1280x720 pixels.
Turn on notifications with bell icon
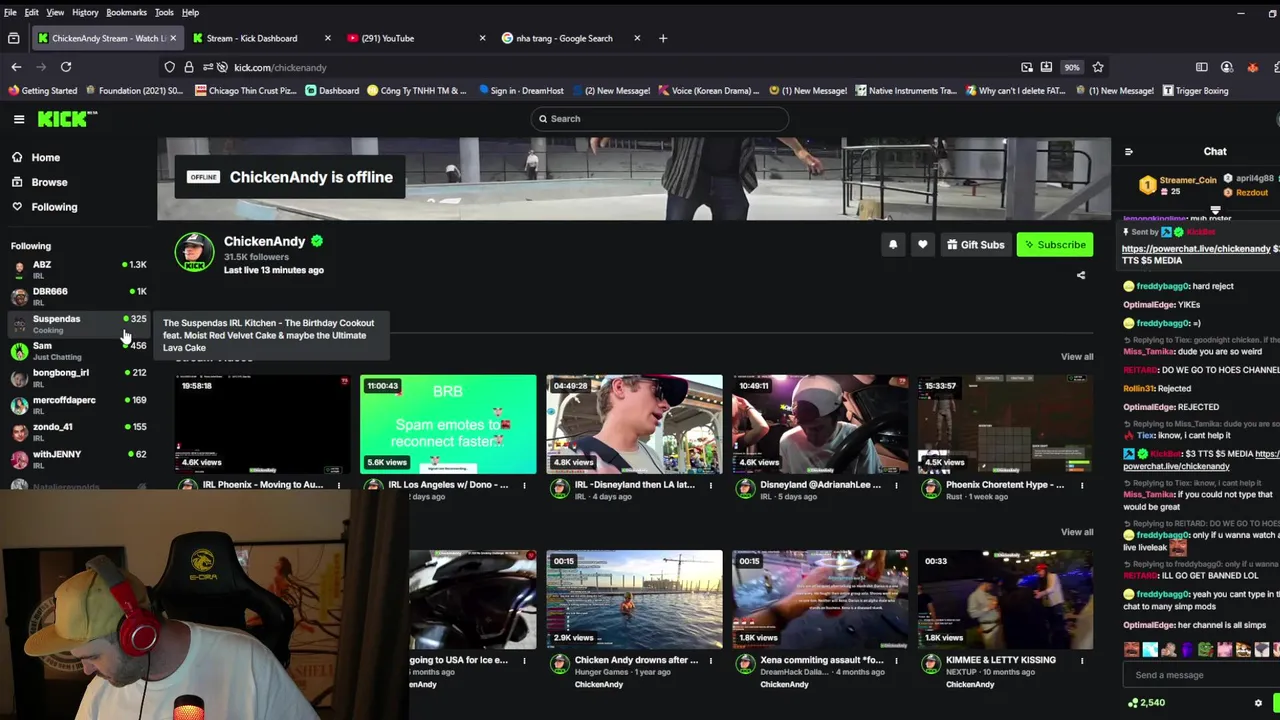(x=893, y=245)
